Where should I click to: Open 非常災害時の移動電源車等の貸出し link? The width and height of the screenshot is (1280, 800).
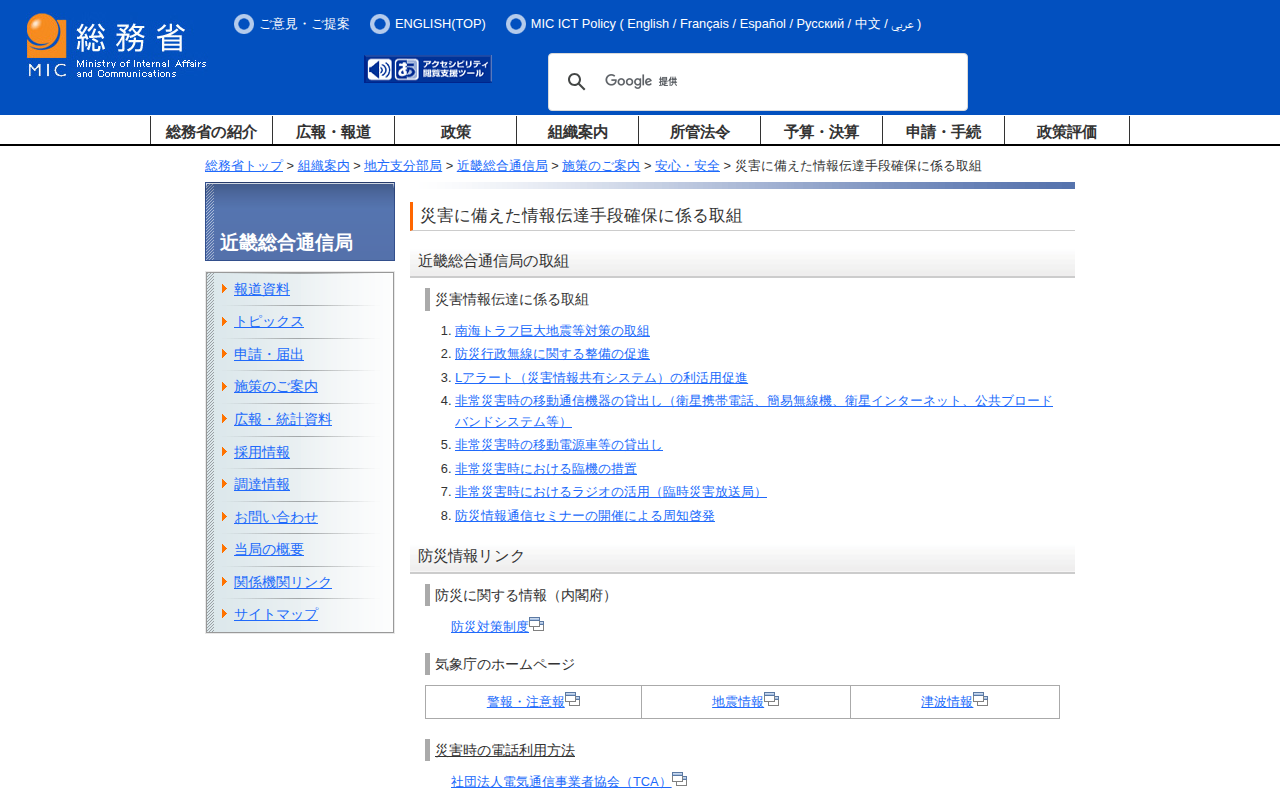(558, 445)
